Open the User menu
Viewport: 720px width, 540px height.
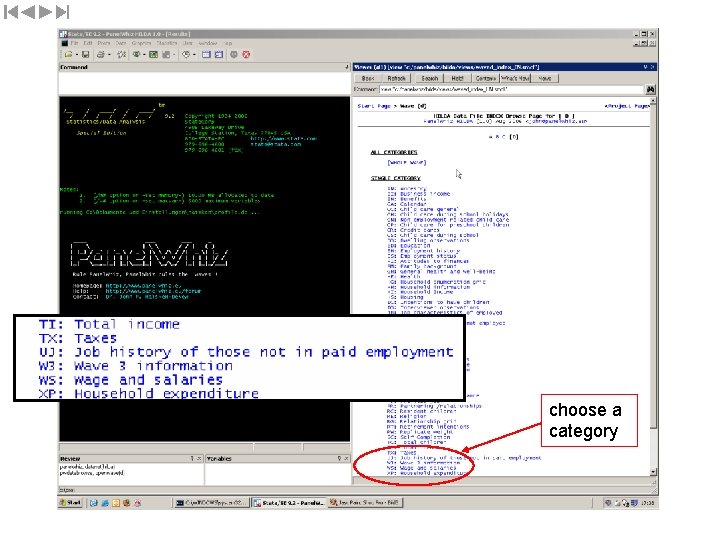click(x=188, y=43)
